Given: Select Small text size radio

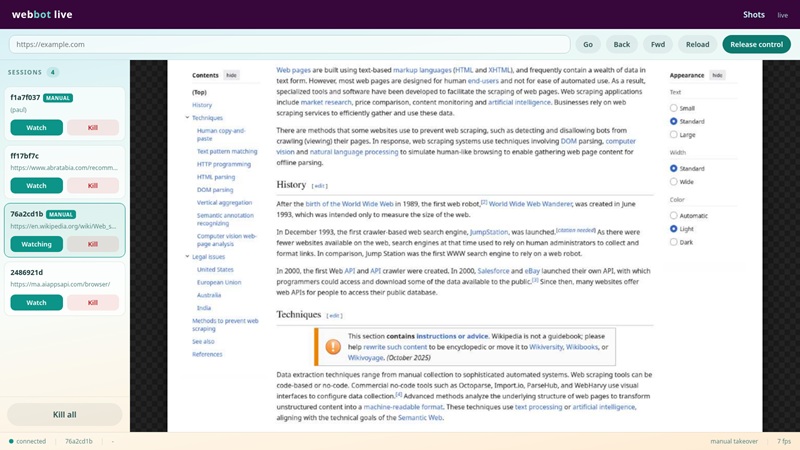Looking at the screenshot, I should [x=673, y=108].
